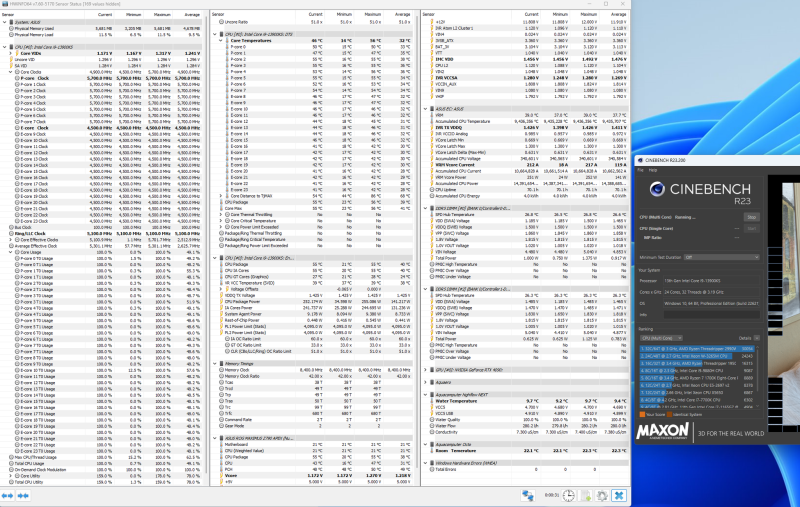Viewport: 800px width, 507px height.
Task: Collapse the Core Usage group
Action: click(x=11, y=252)
